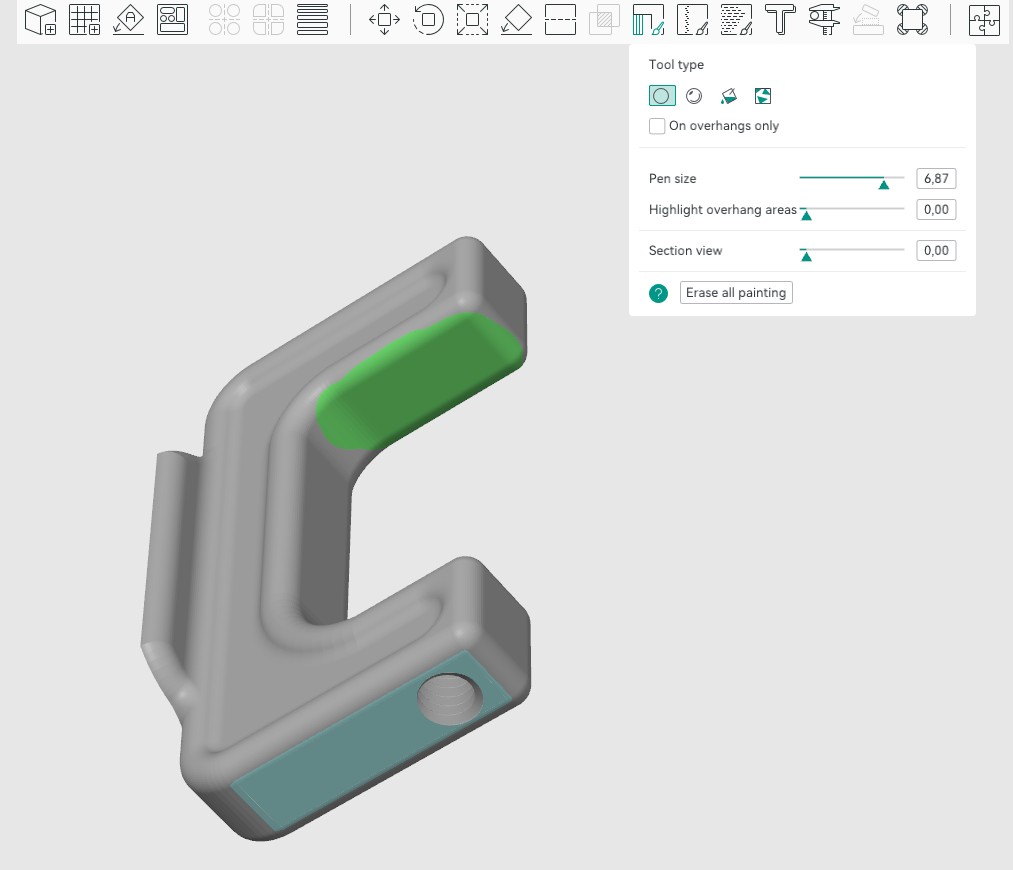Click the Section view slider handle
Screen dimensions: 1013x870
[806, 256]
